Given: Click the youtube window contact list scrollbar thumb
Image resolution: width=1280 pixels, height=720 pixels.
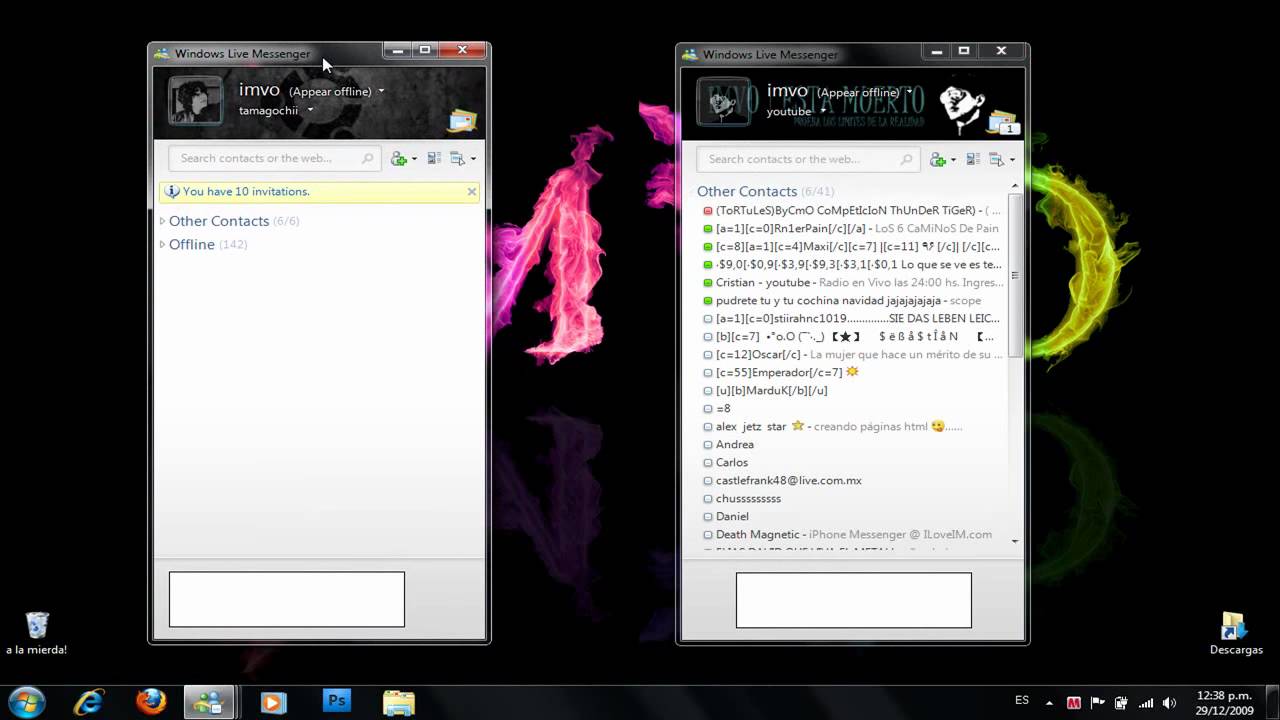Looking at the screenshot, I should pos(1015,275).
